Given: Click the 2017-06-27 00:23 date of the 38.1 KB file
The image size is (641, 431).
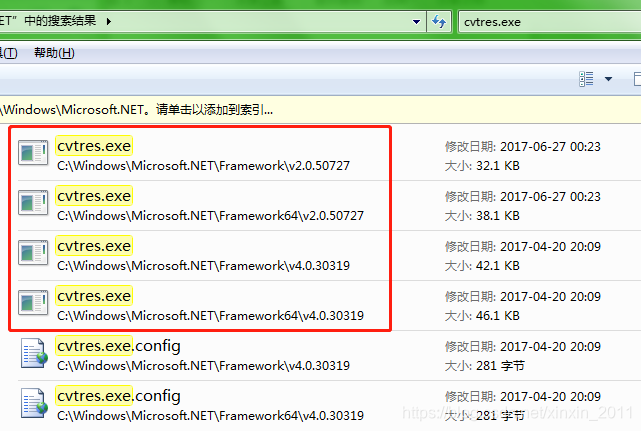Looking at the screenshot, I should pos(550,196).
